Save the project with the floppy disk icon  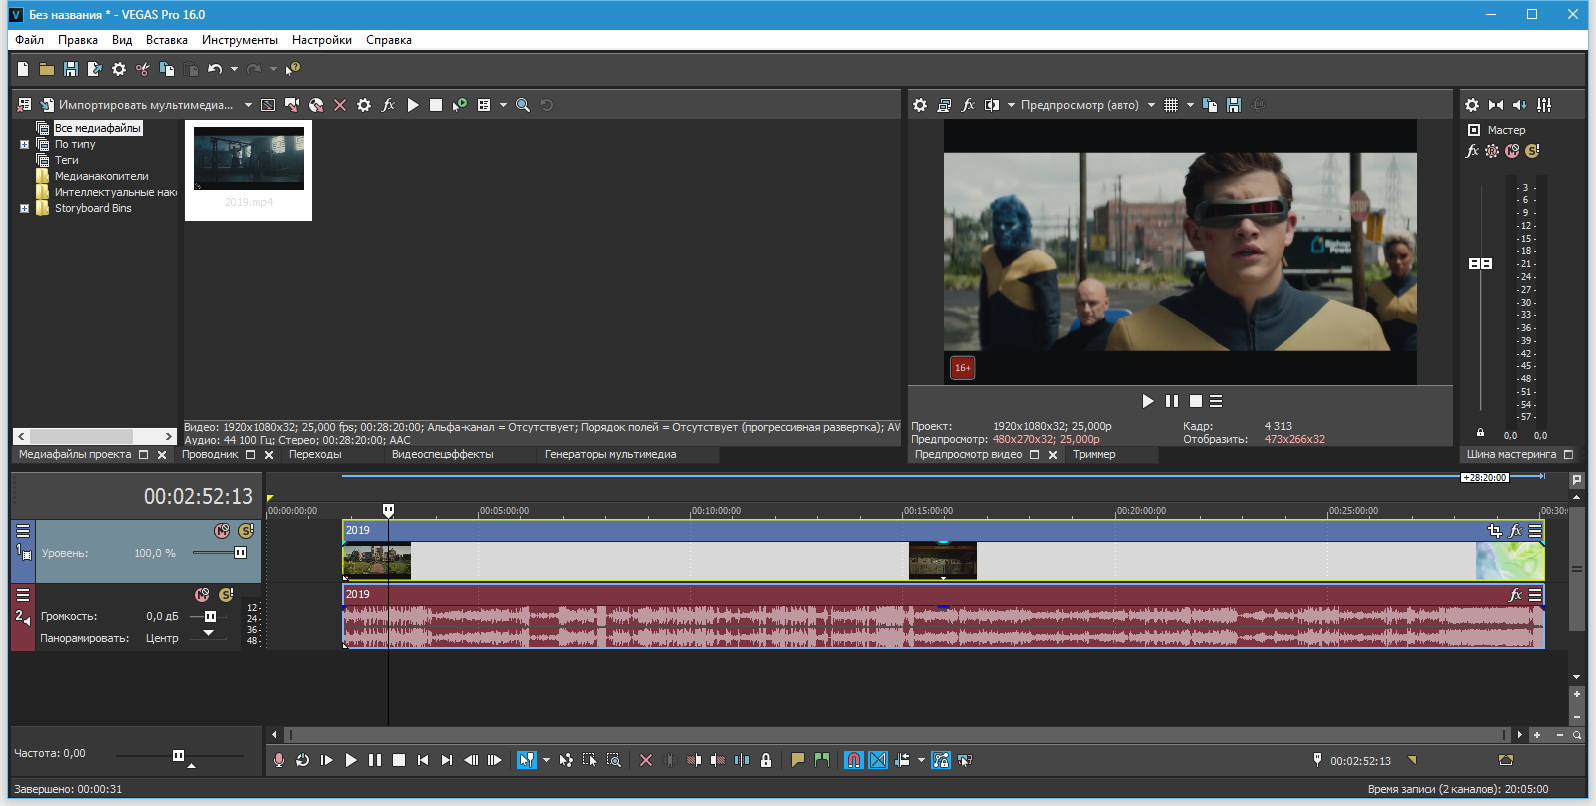[71, 69]
